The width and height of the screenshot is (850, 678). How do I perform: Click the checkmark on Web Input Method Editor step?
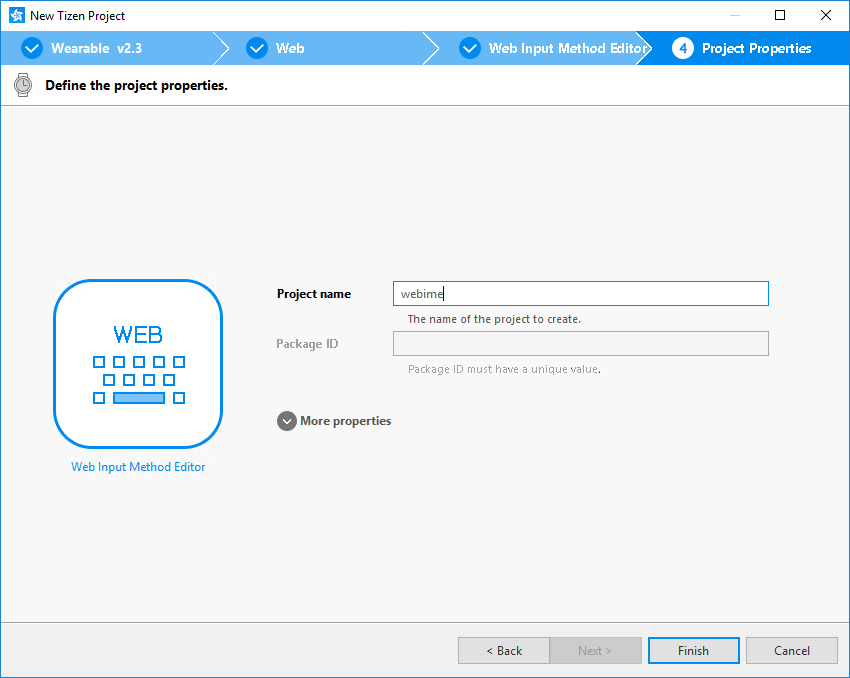(469, 48)
